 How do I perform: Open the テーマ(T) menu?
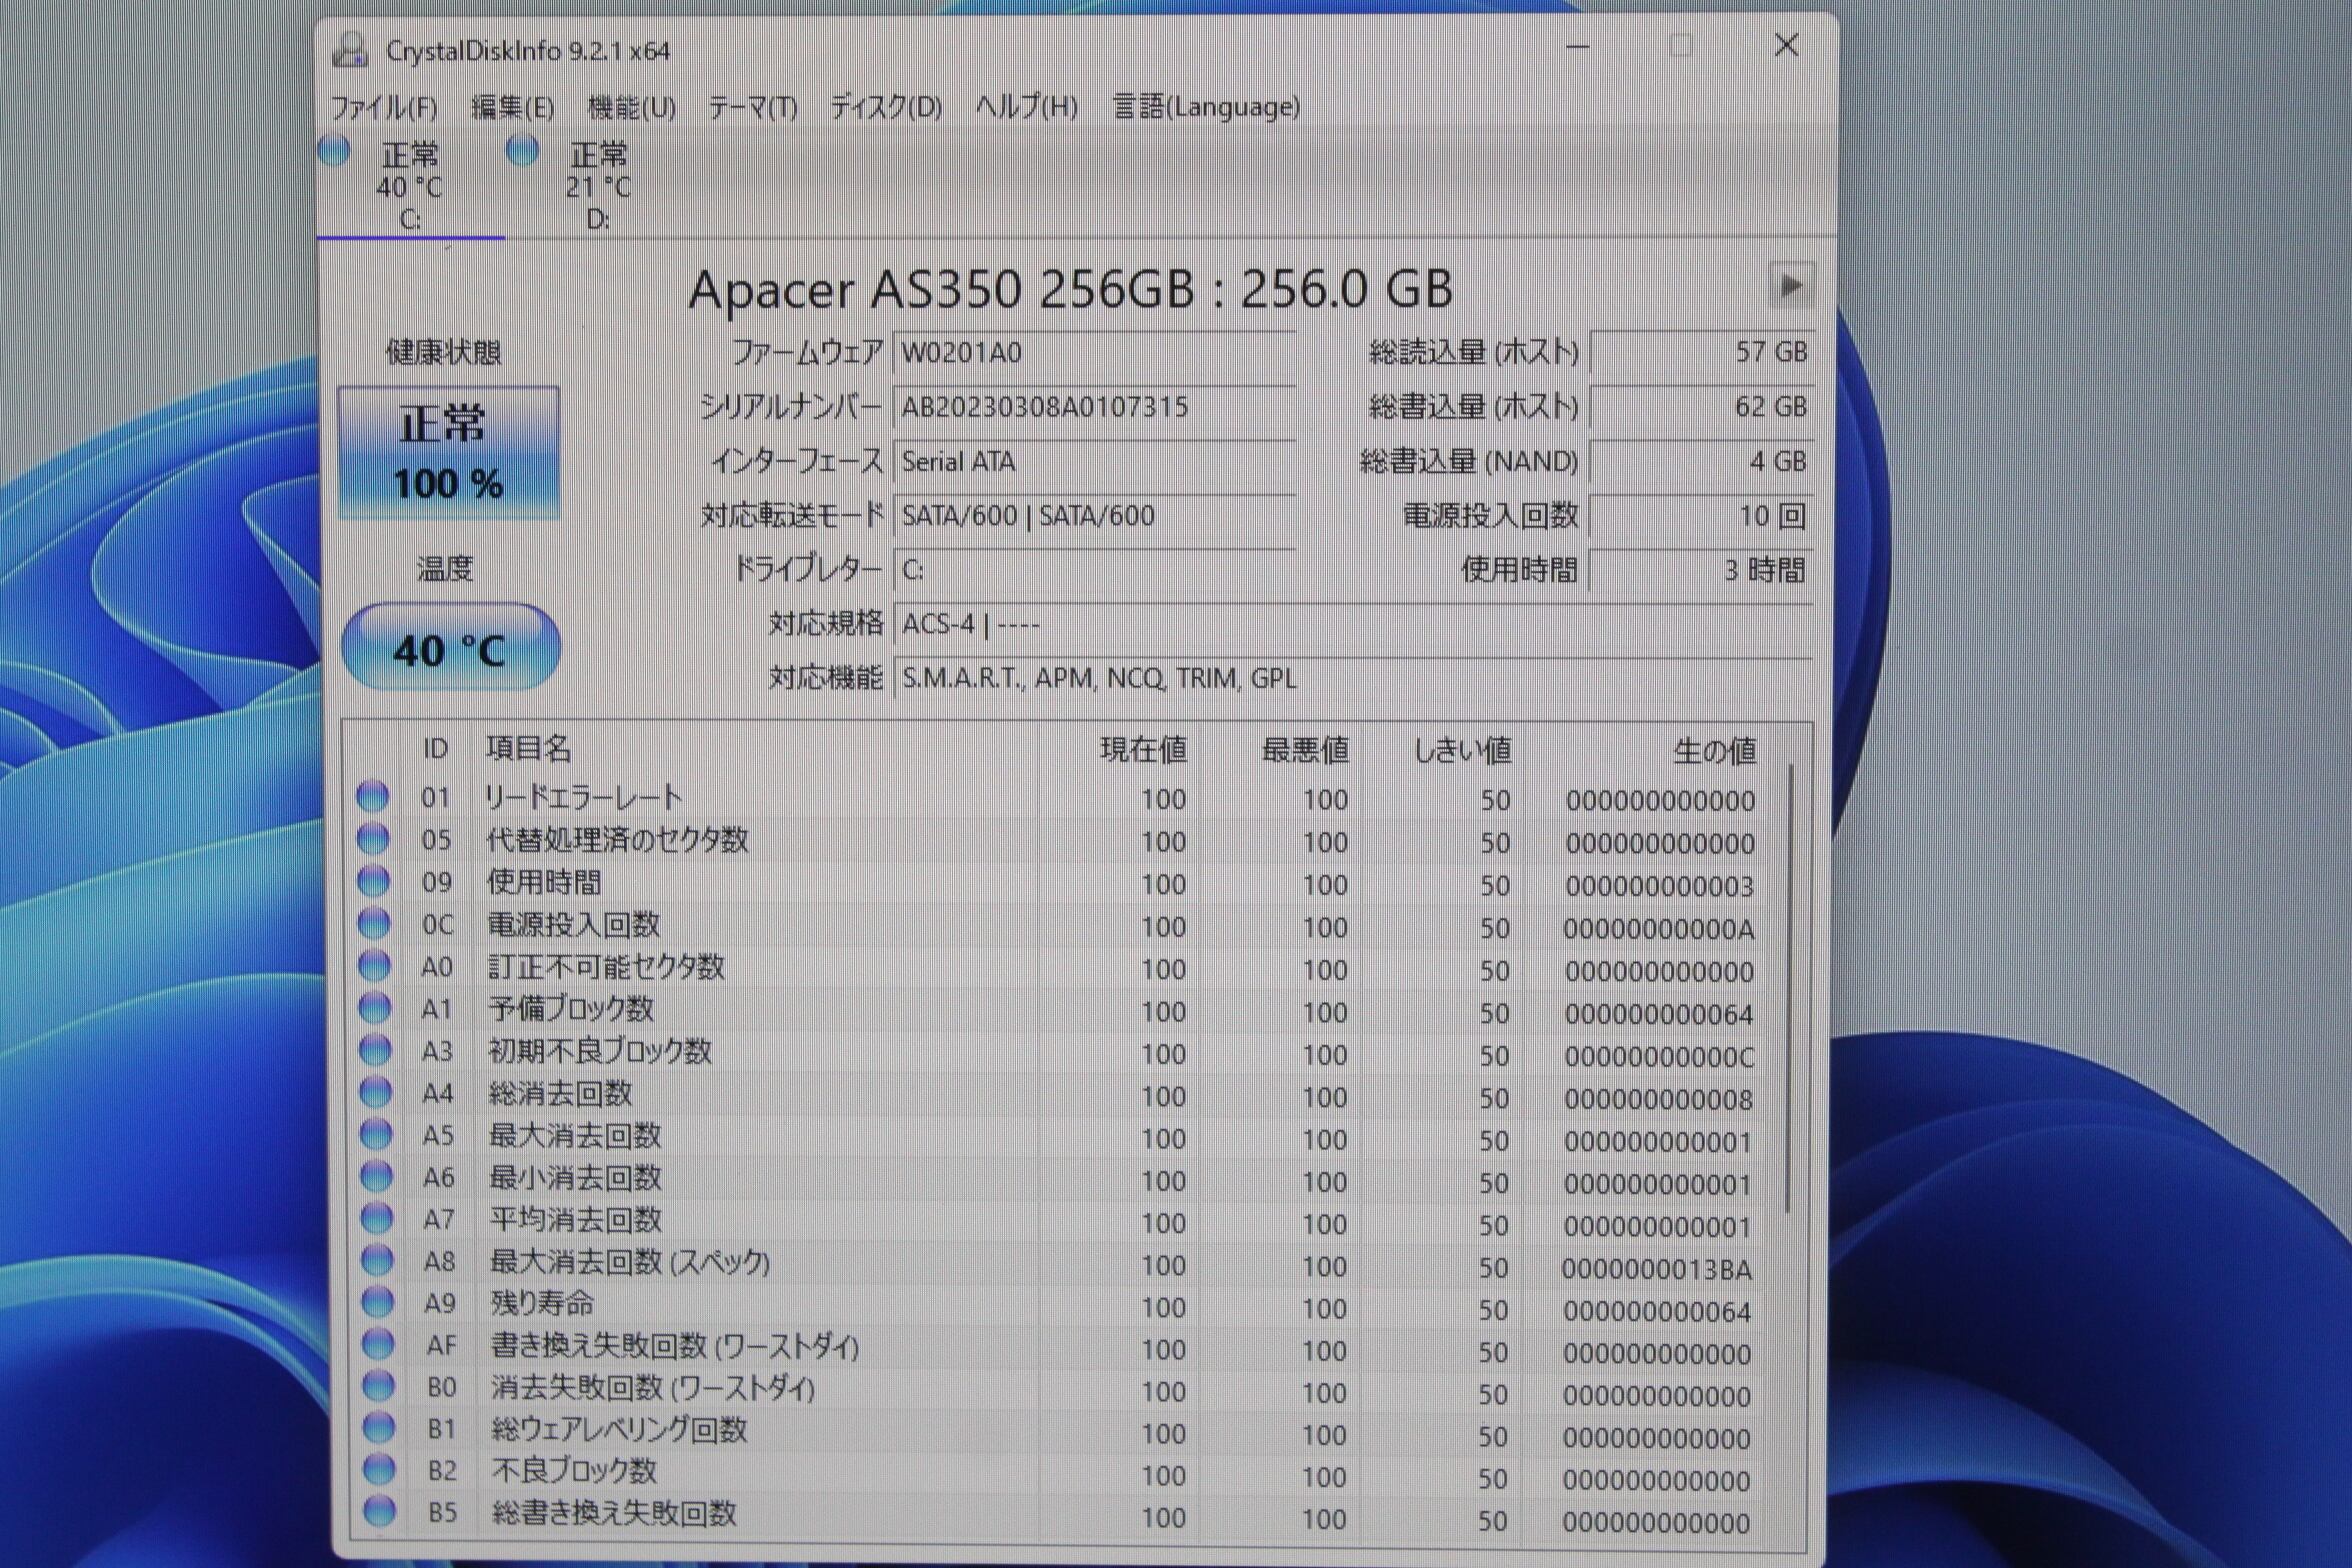click(x=752, y=107)
